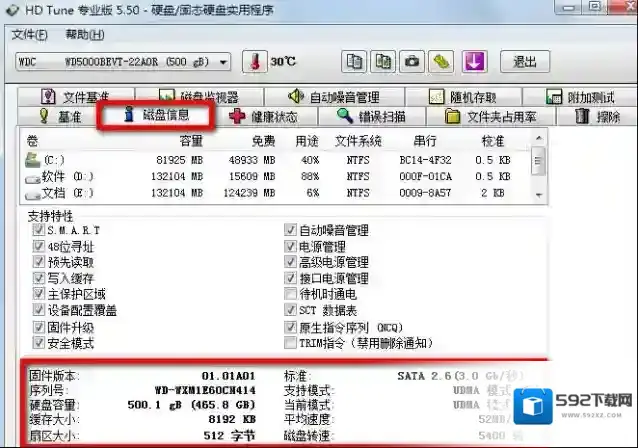Viewport: 638px width, 448px height.
Task: Click the purple download arrow icon
Action: 474,62
